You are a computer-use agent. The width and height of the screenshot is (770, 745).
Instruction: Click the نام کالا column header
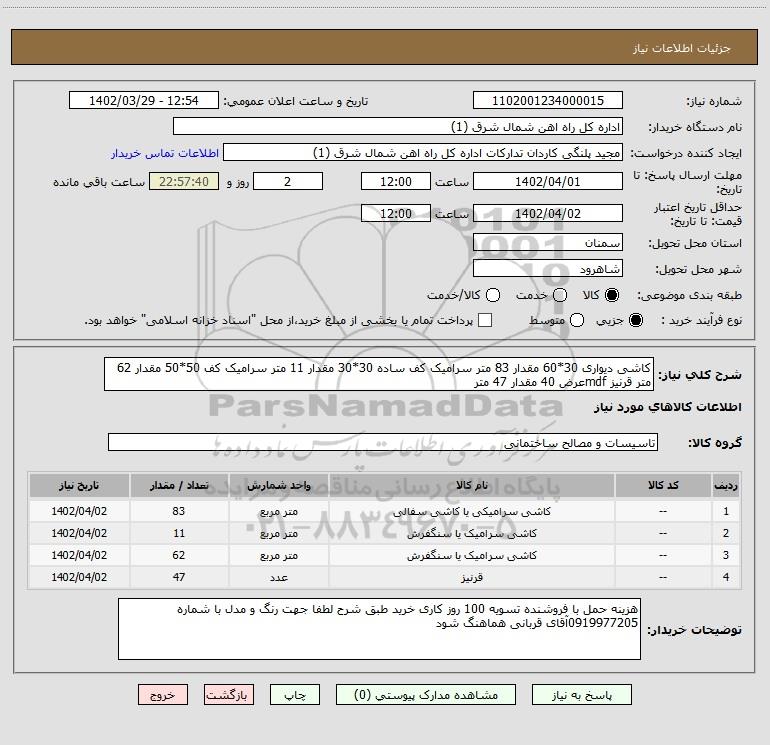(479, 485)
